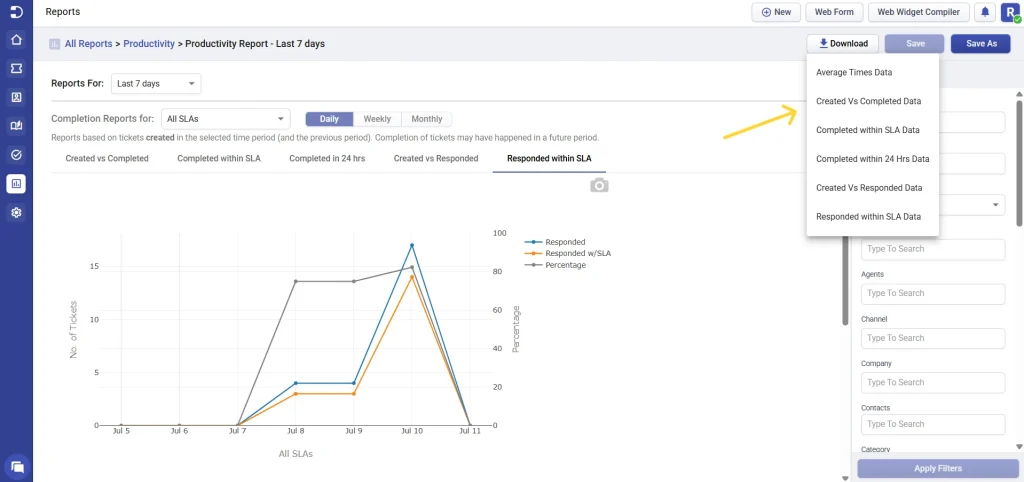Click the reports icon beside All Reports breadcrumb
The image size is (1024, 482).
[x=55, y=44]
